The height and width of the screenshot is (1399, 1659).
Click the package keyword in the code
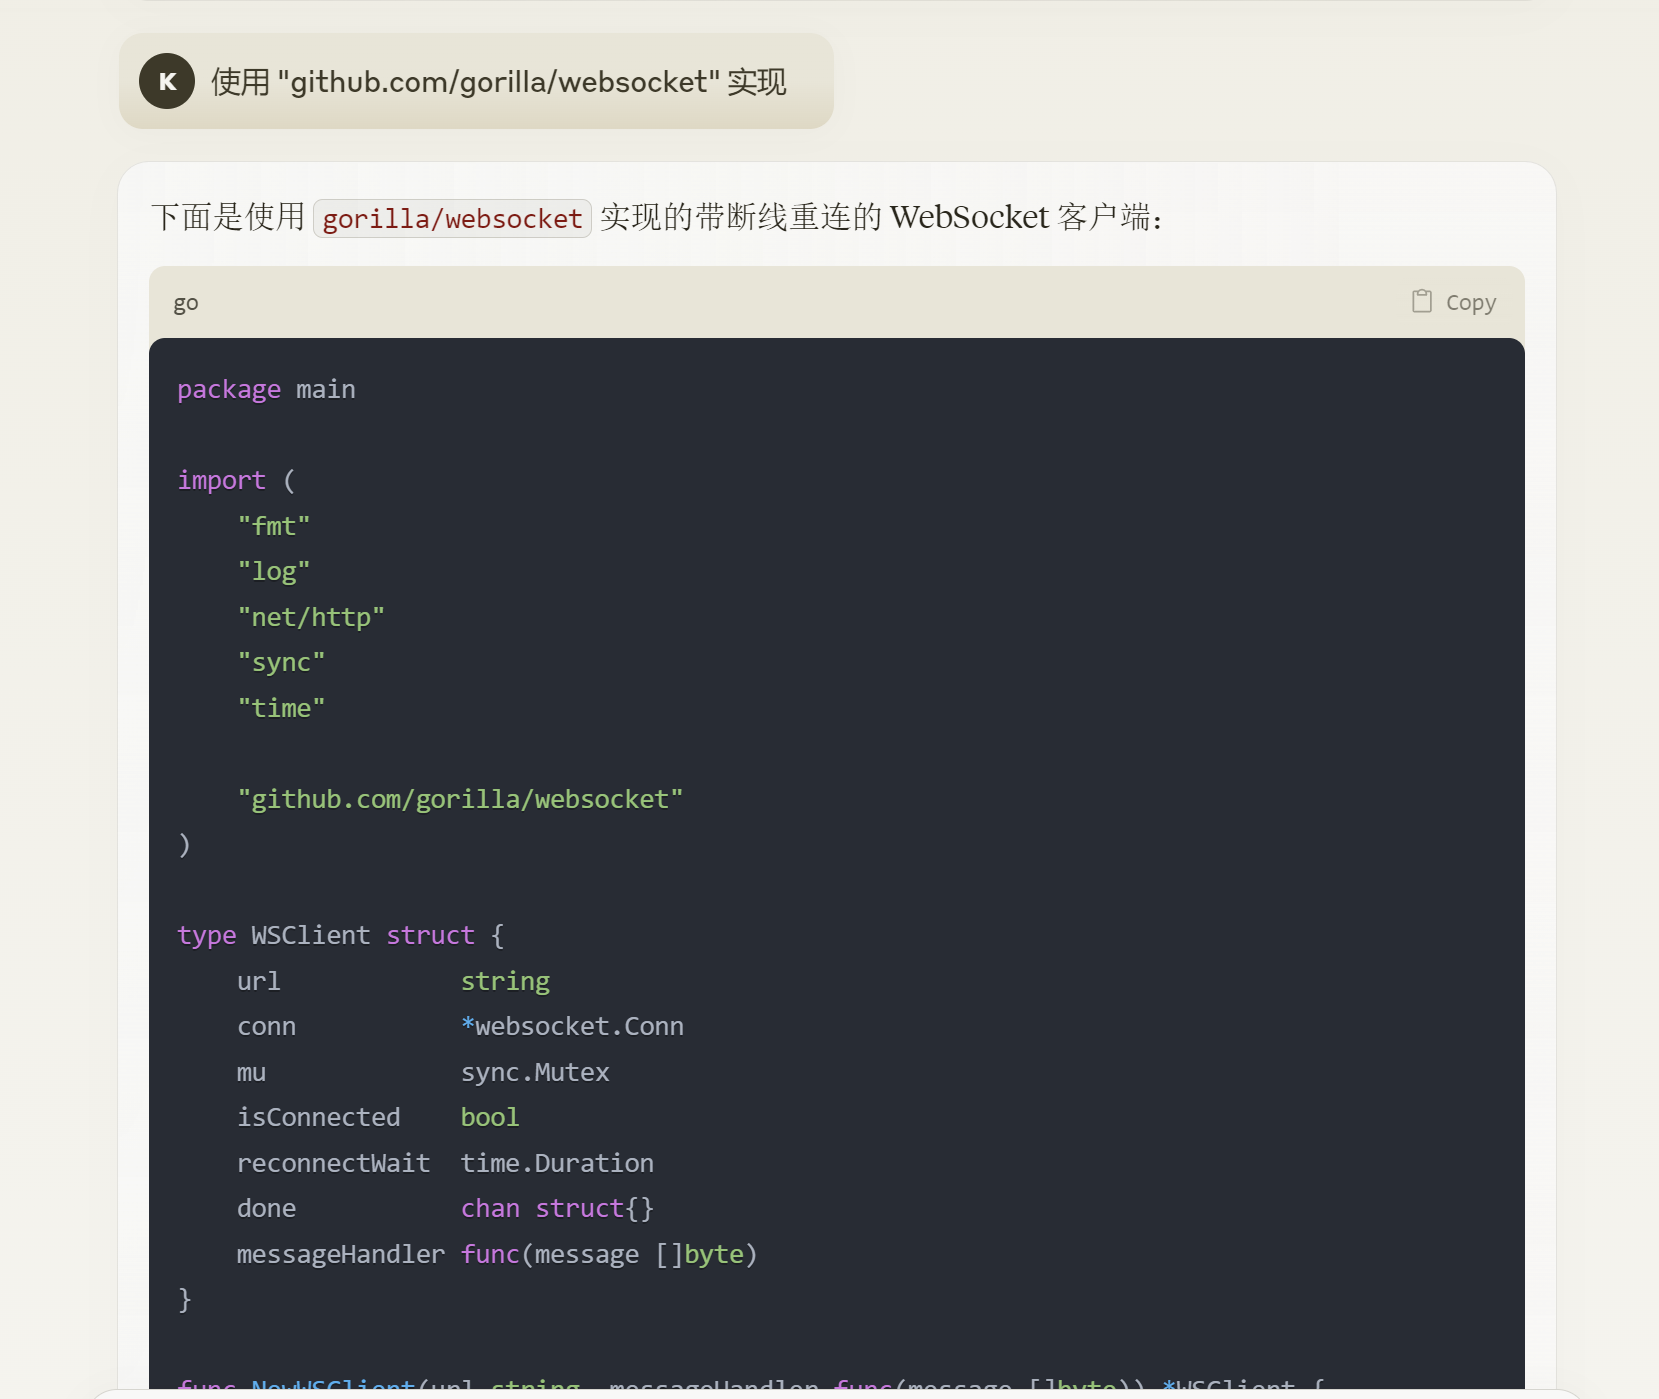pos(228,389)
